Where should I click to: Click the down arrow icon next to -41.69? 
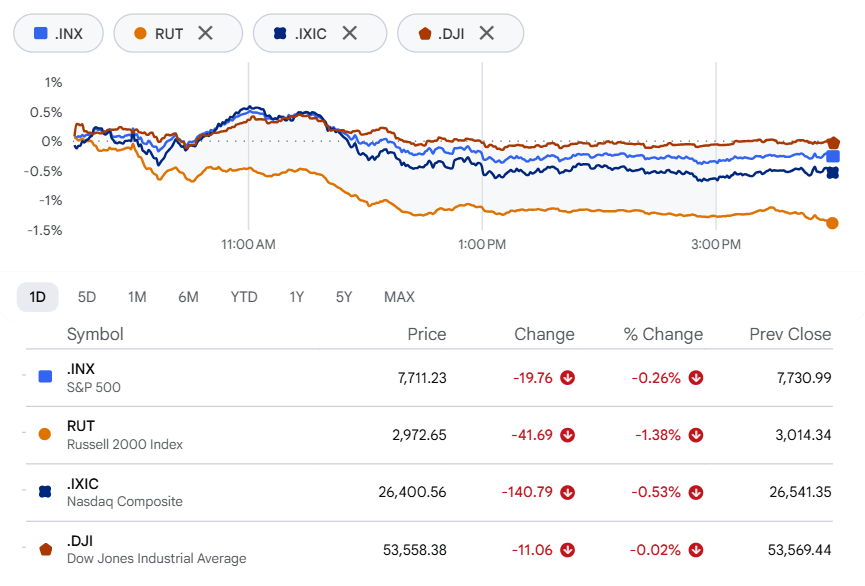(568, 435)
